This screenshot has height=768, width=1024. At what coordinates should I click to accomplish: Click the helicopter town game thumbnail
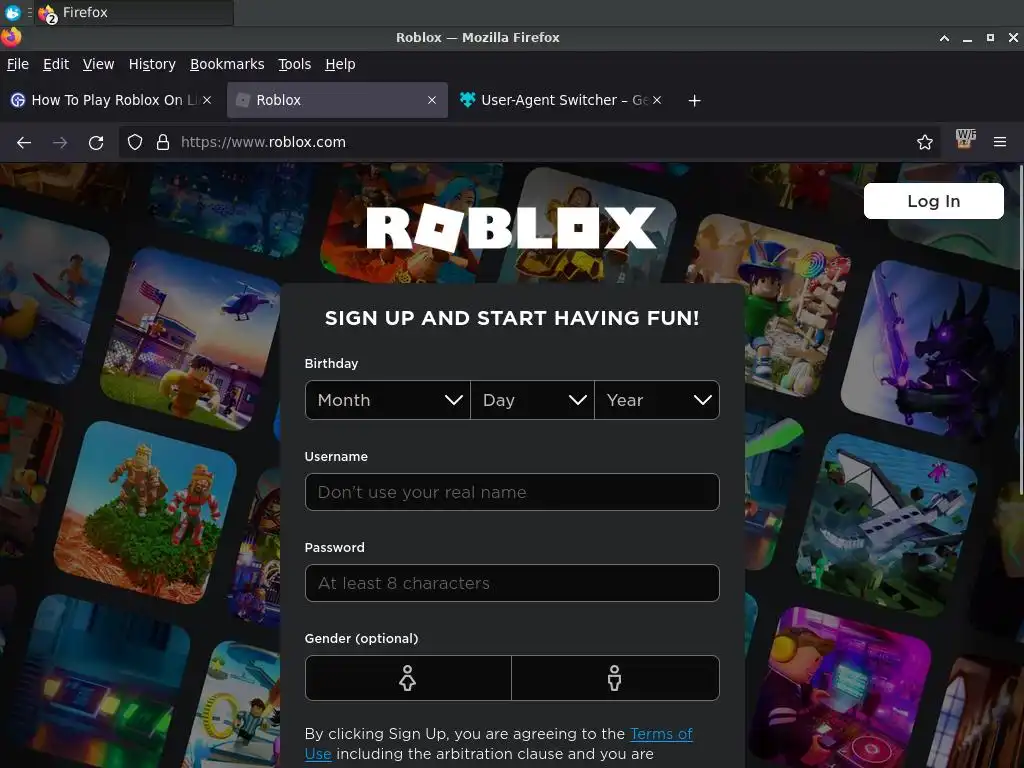coord(191,340)
